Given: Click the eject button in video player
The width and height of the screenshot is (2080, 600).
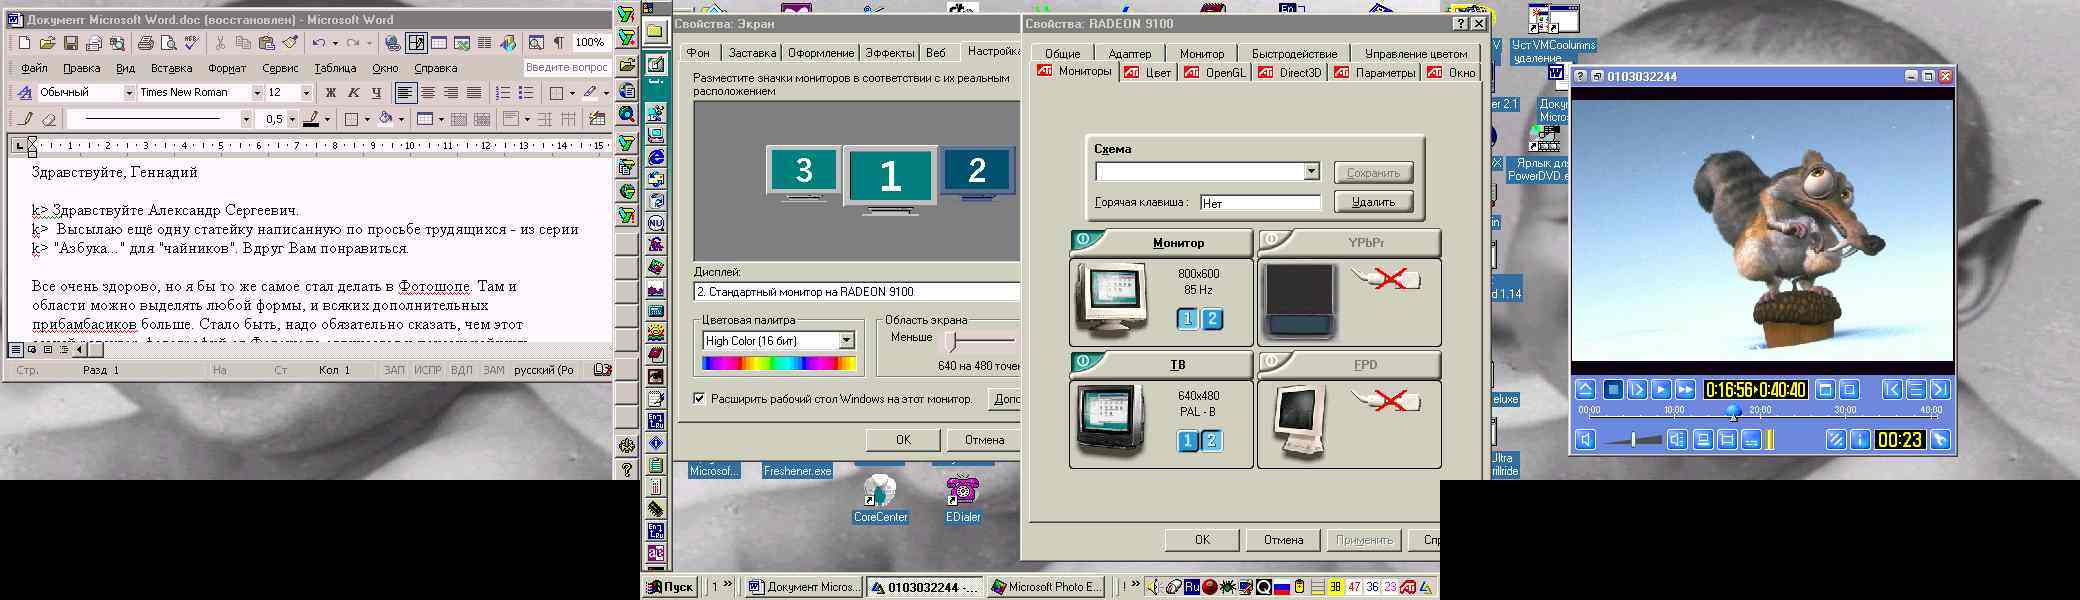Looking at the screenshot, I should (1585, 390).
